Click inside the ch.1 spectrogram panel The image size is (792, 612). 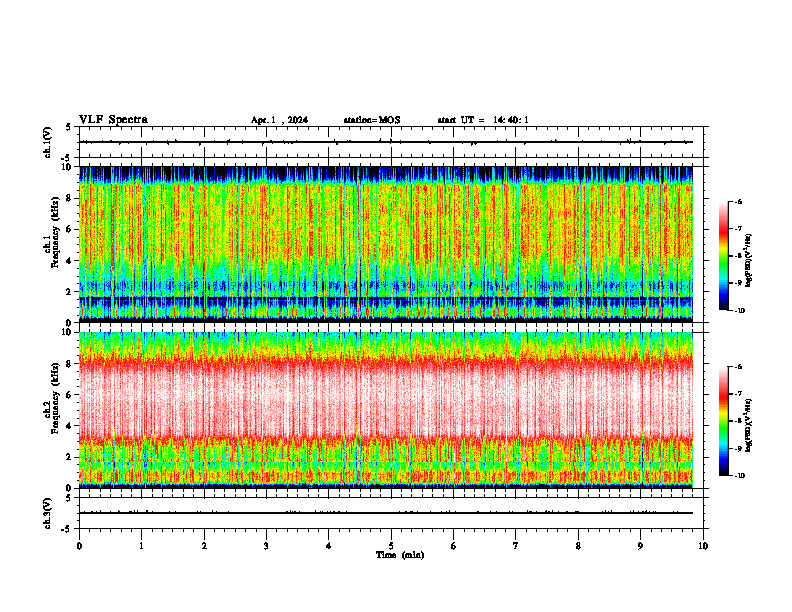coord(386,244)
